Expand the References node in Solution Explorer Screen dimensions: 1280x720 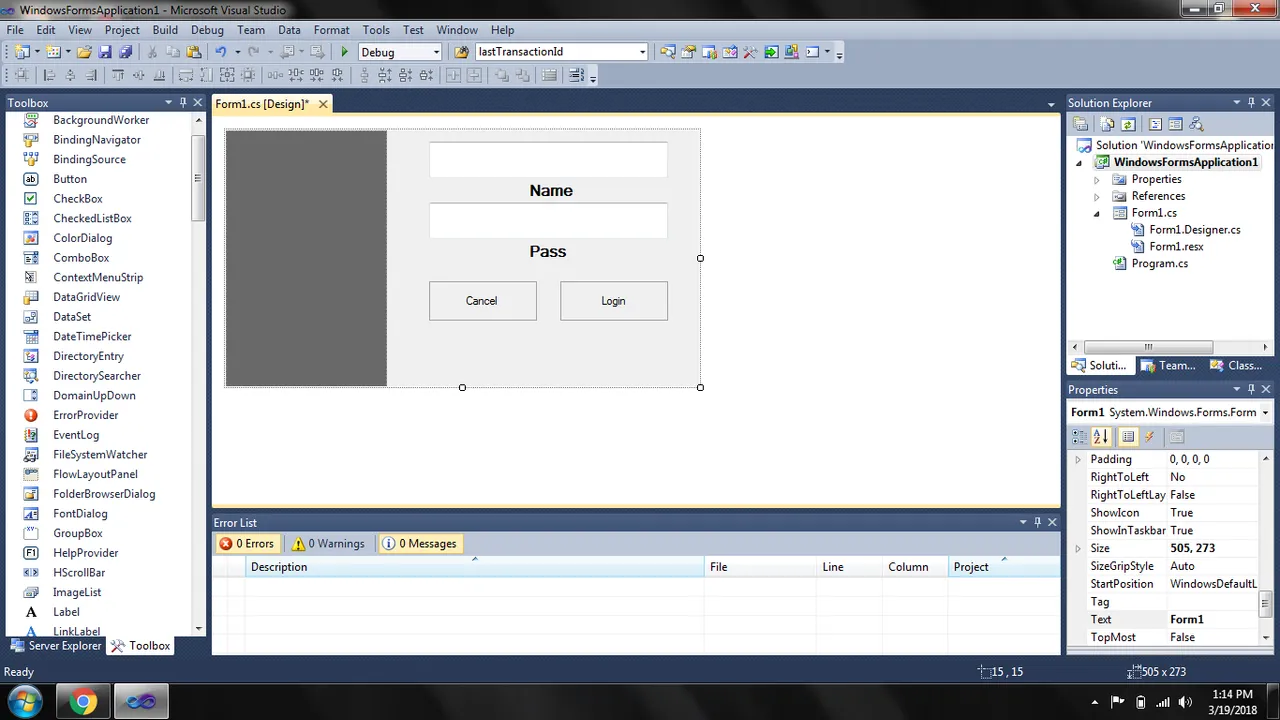(x=1097, y=197)
